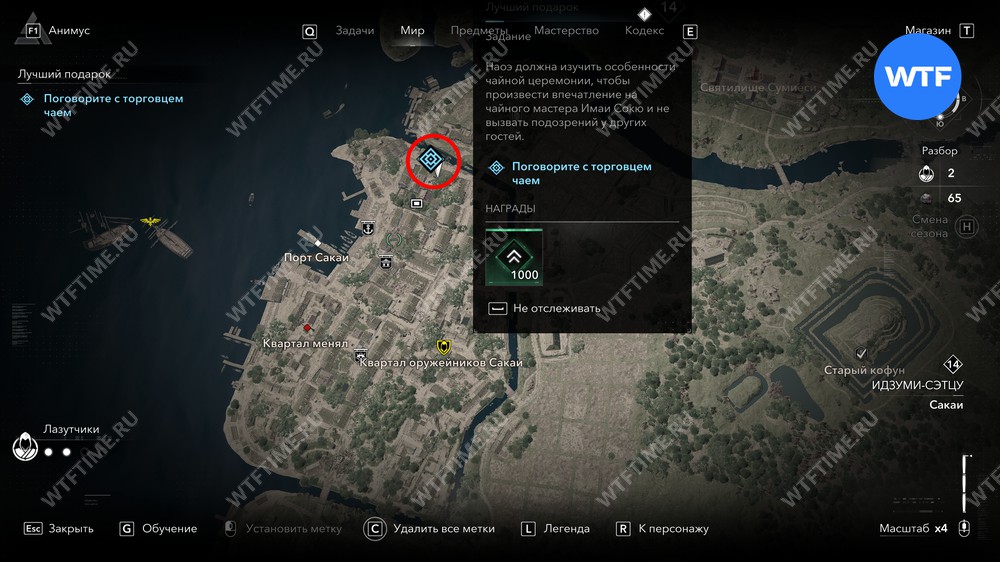Select the yellow shield marker in the armorers' quarter
This screenshot has height=562, width=1000.
(x=444, y=346)
